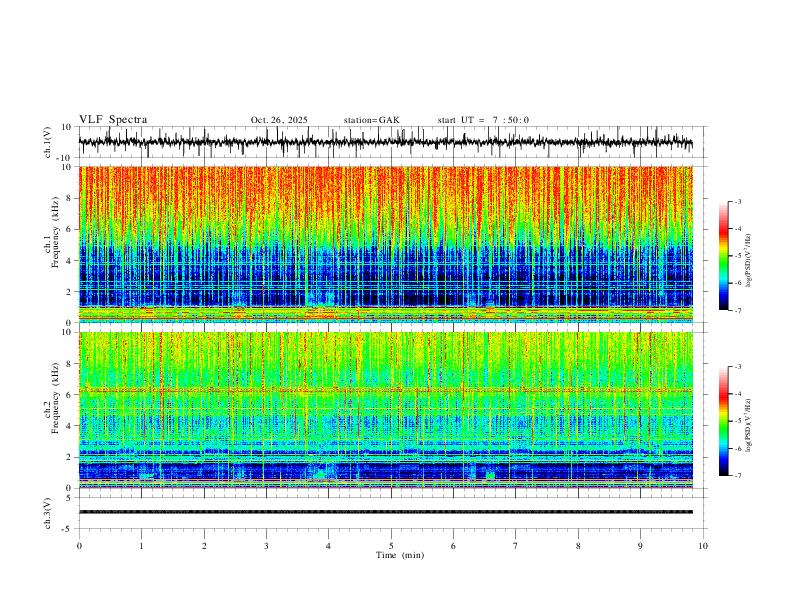
Task: Click inside the ch.2 spectrogram panel
Action: tap(385, 410)
